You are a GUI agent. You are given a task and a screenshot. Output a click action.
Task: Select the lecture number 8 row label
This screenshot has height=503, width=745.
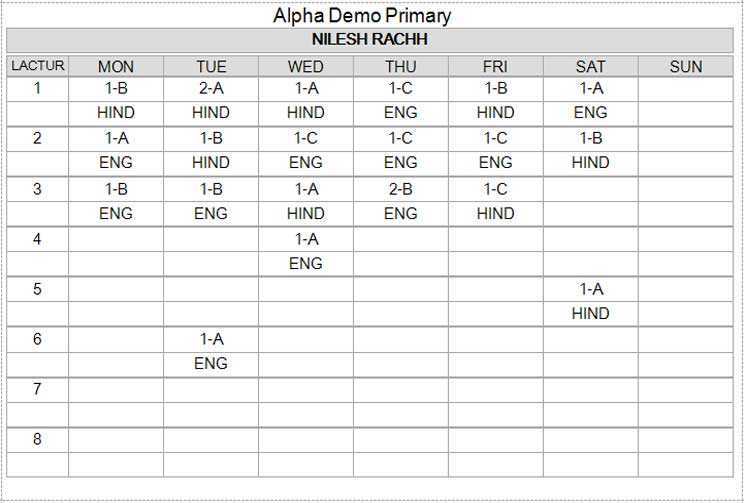(x=38, y=440)
